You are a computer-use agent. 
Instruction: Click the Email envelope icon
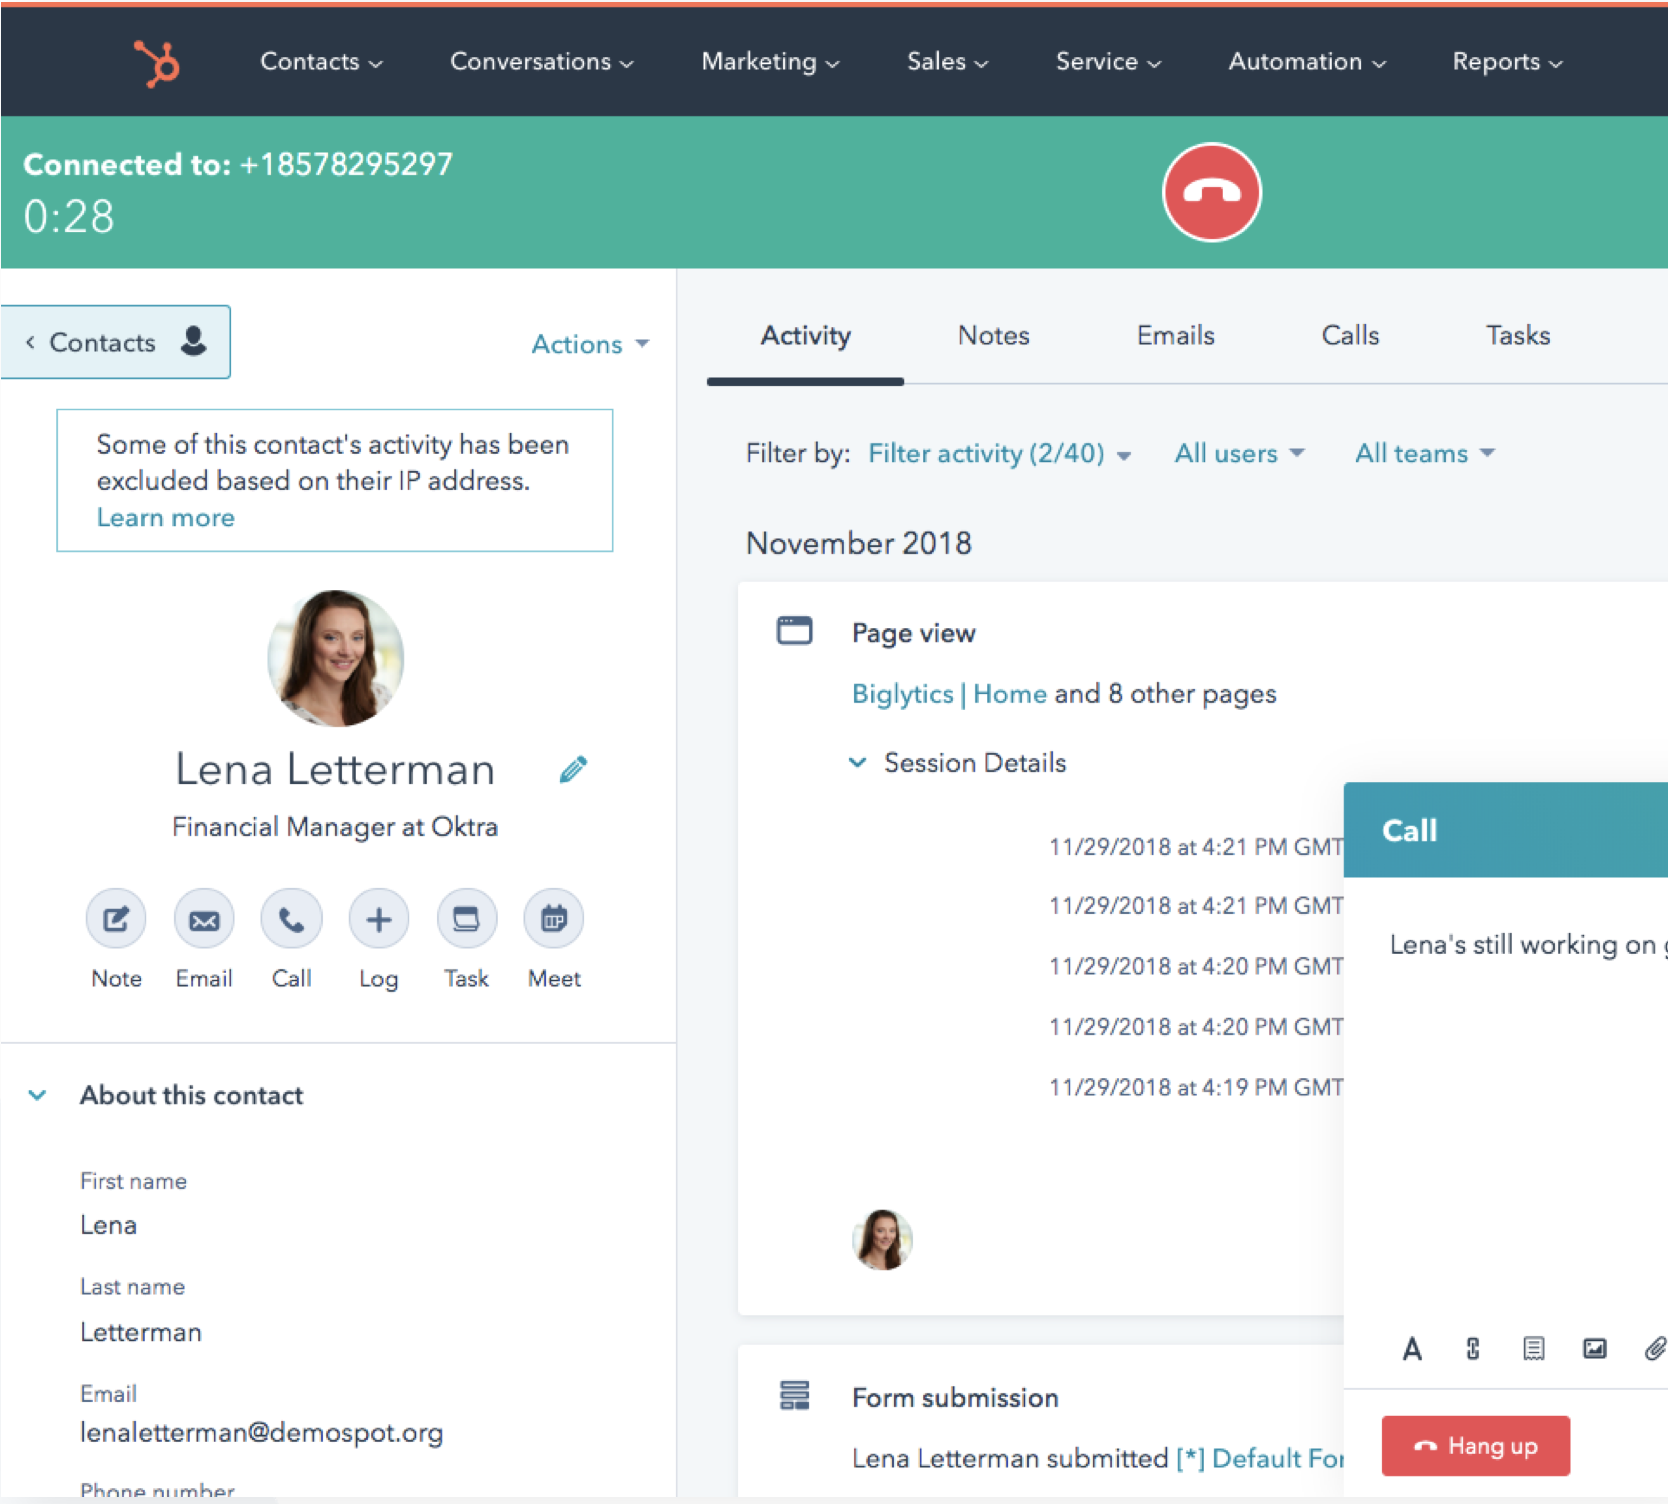pos(204,919)
